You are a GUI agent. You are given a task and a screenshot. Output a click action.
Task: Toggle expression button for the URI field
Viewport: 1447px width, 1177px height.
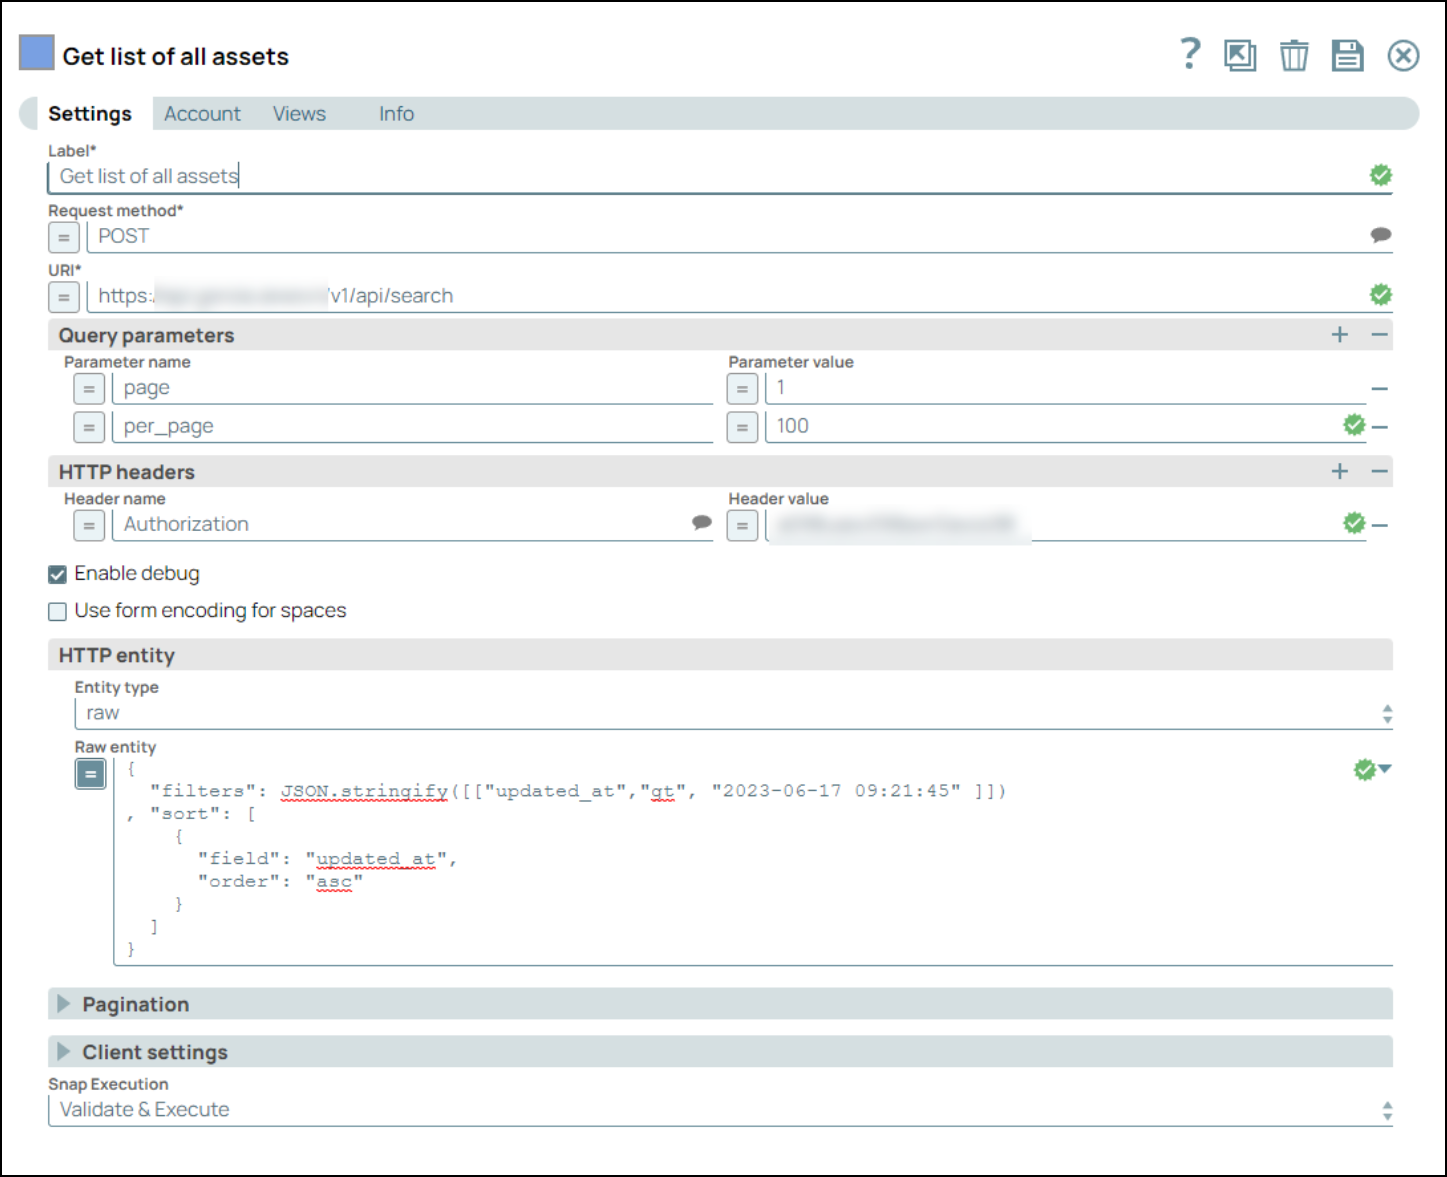pyautogui.click(x=64, y=297)
